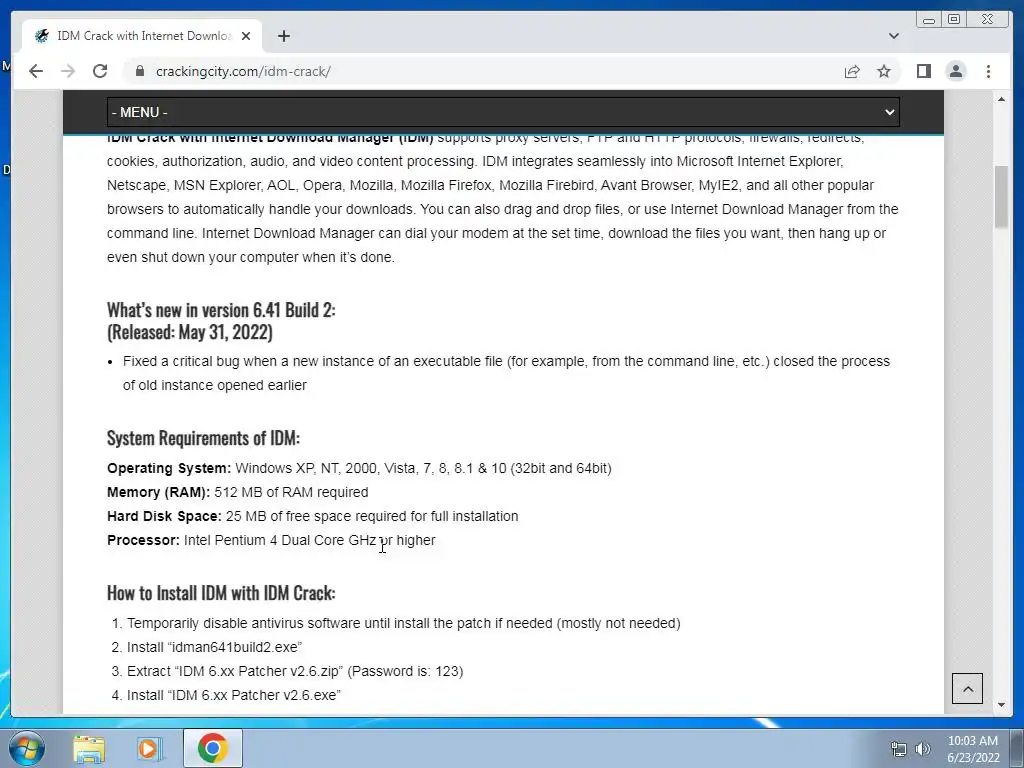The image size is (1024, 768).
Task: Open the Windows Start menu
Action: (x=26, y=748)
